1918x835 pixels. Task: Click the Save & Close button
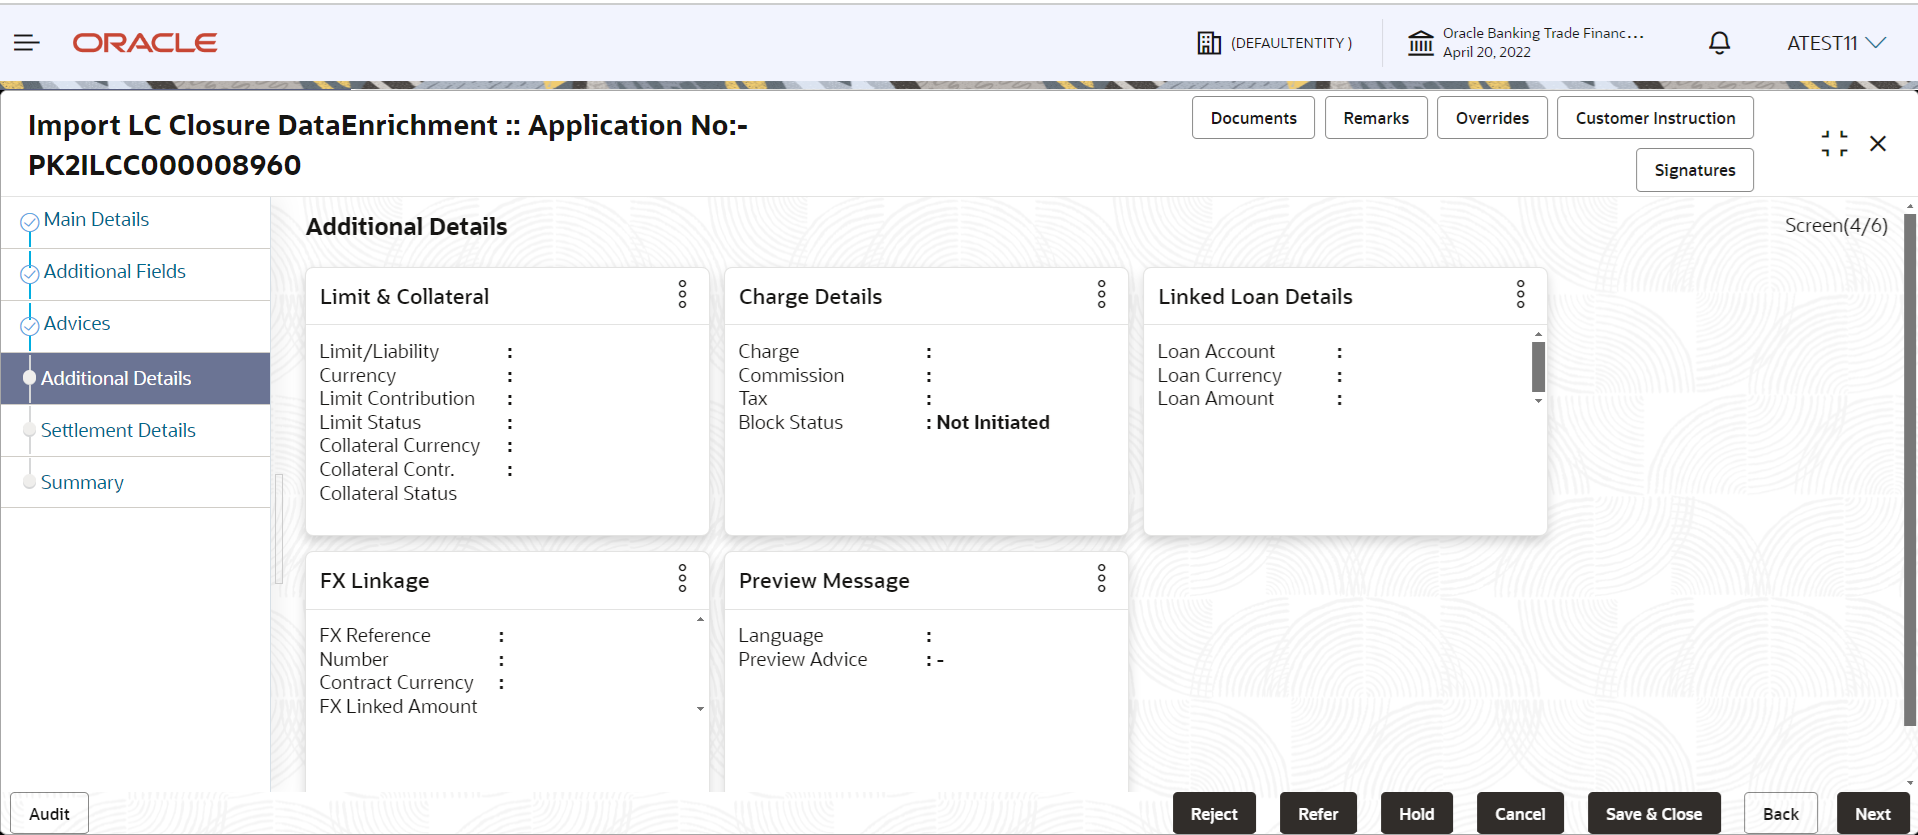(1654, 814)
